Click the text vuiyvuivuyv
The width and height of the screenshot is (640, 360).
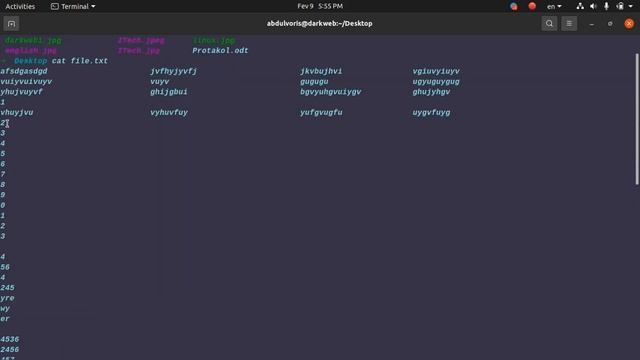(26, 82)
